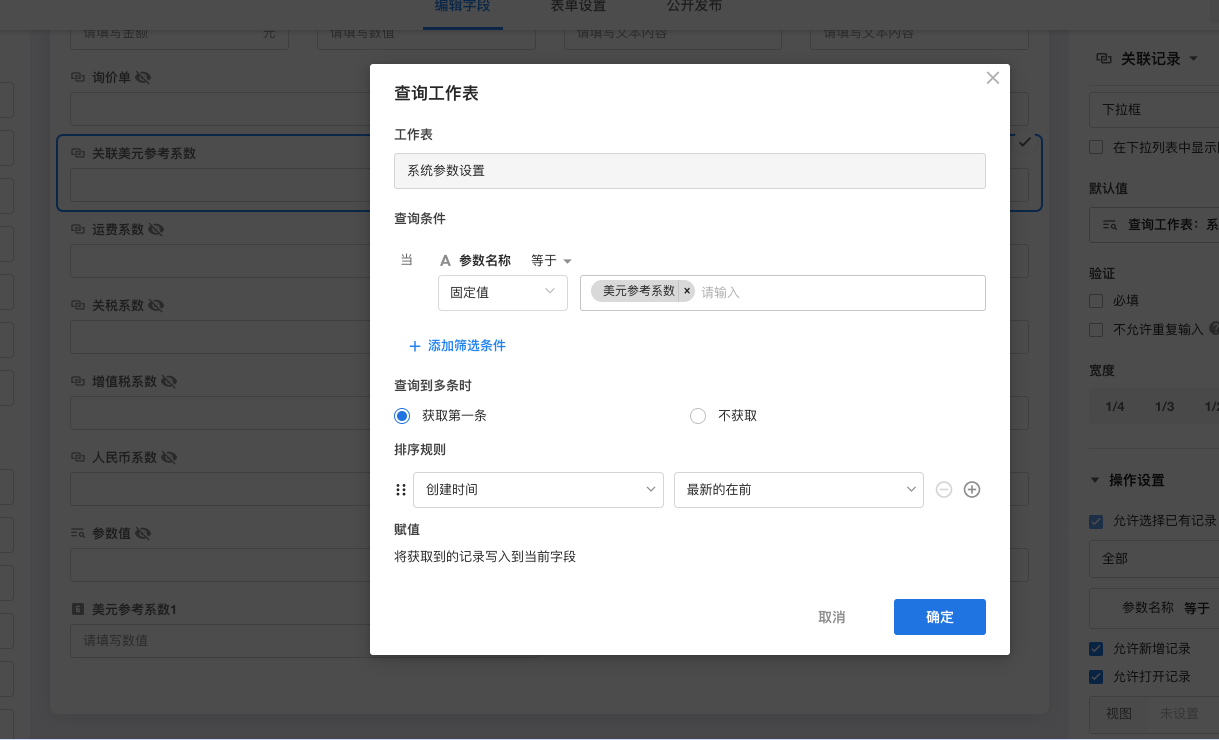Image resolution: width=1219 pixels, height=740 pixels.
Task: Click the hidden-eye icon beside 参数值
Action: tap(143, 533)
